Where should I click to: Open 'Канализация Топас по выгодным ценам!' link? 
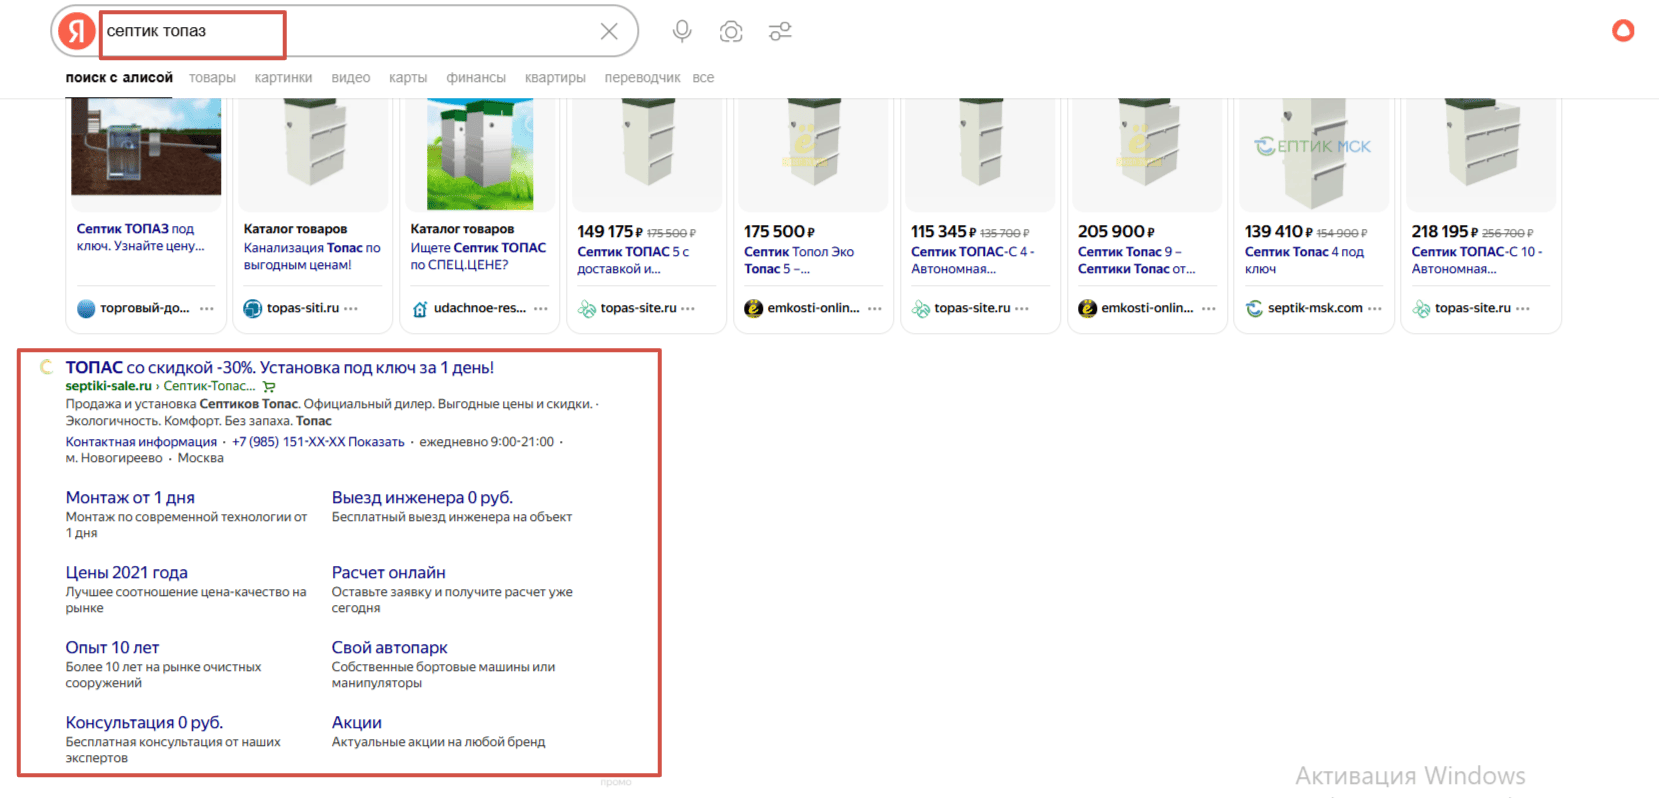[312, 256]
